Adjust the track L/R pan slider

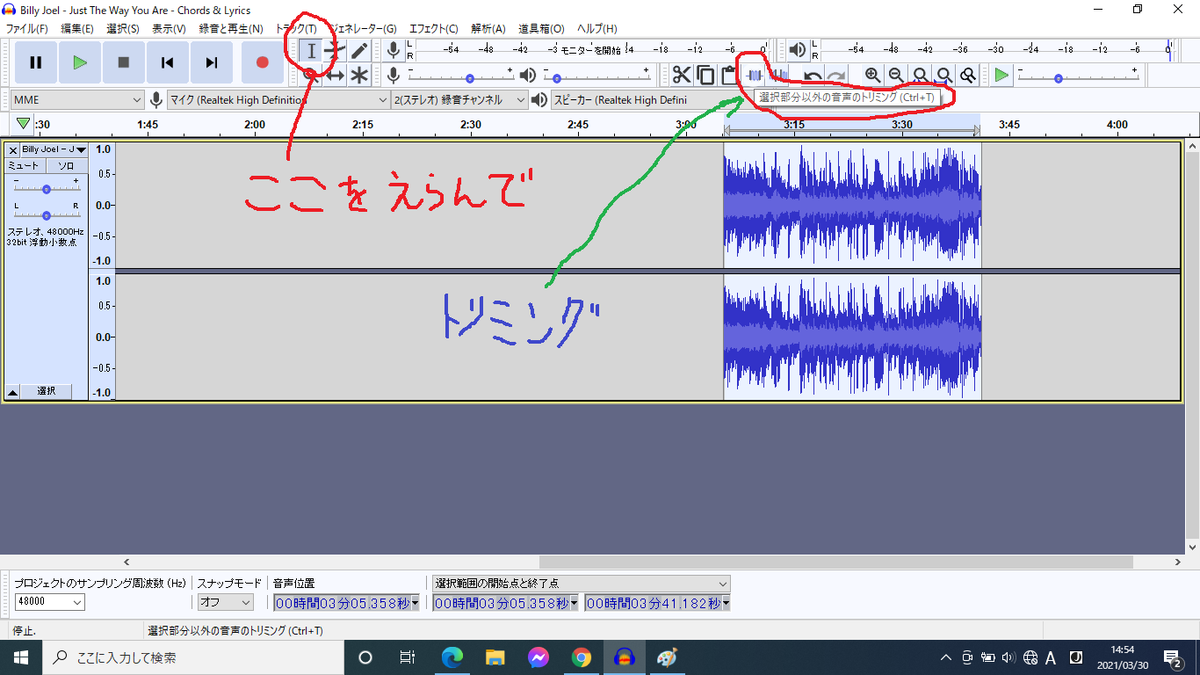(x=46, y=214)
